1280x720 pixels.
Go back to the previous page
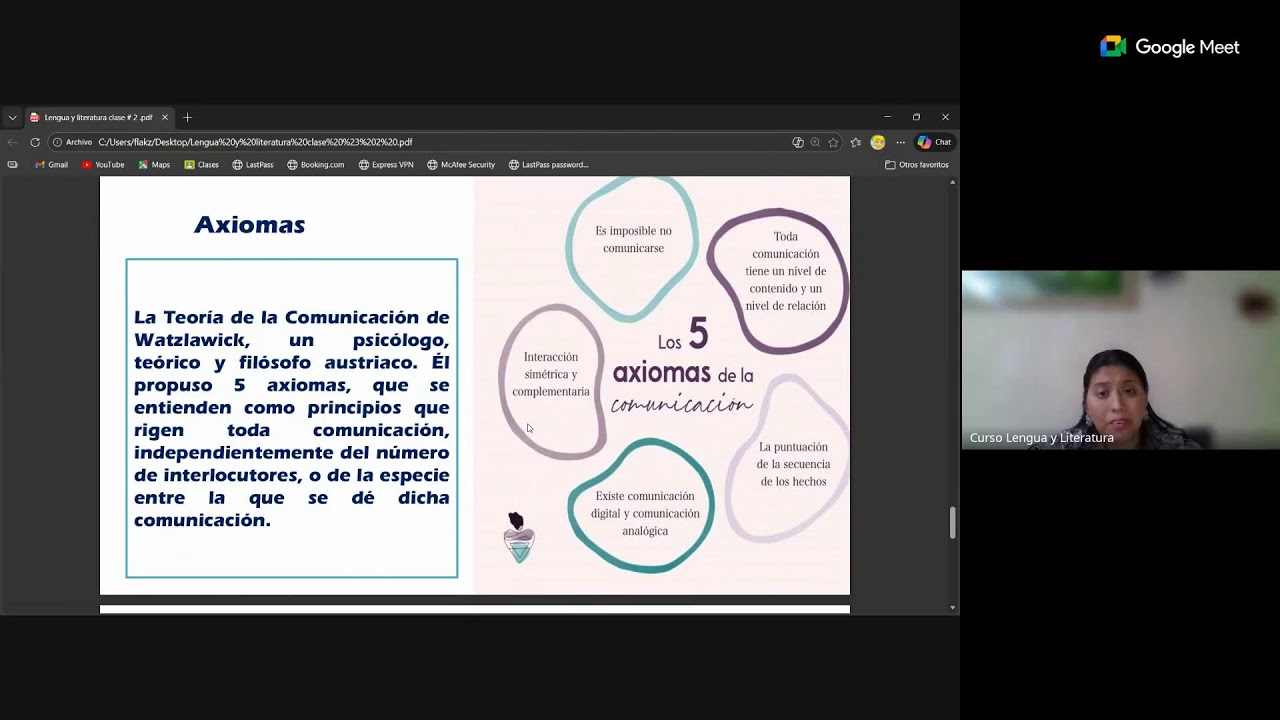(12, 142)
